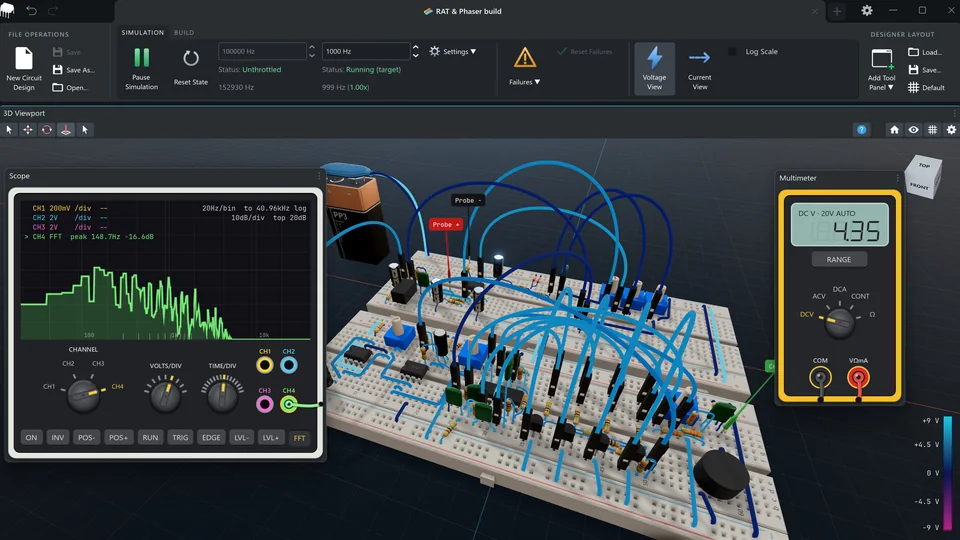Click the multimeter RANGE button
The image size is (960, 540).
point(839,260)
